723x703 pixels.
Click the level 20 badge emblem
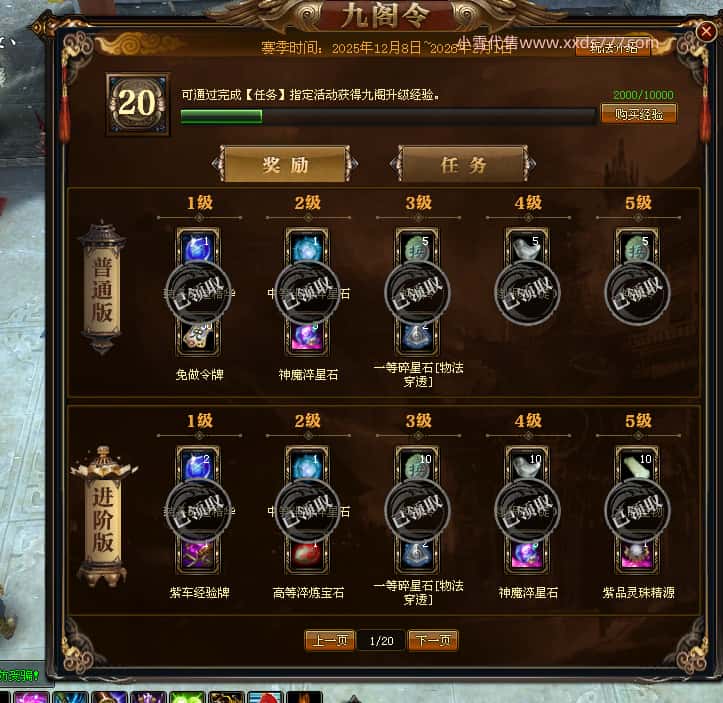(x=138, y=104)
